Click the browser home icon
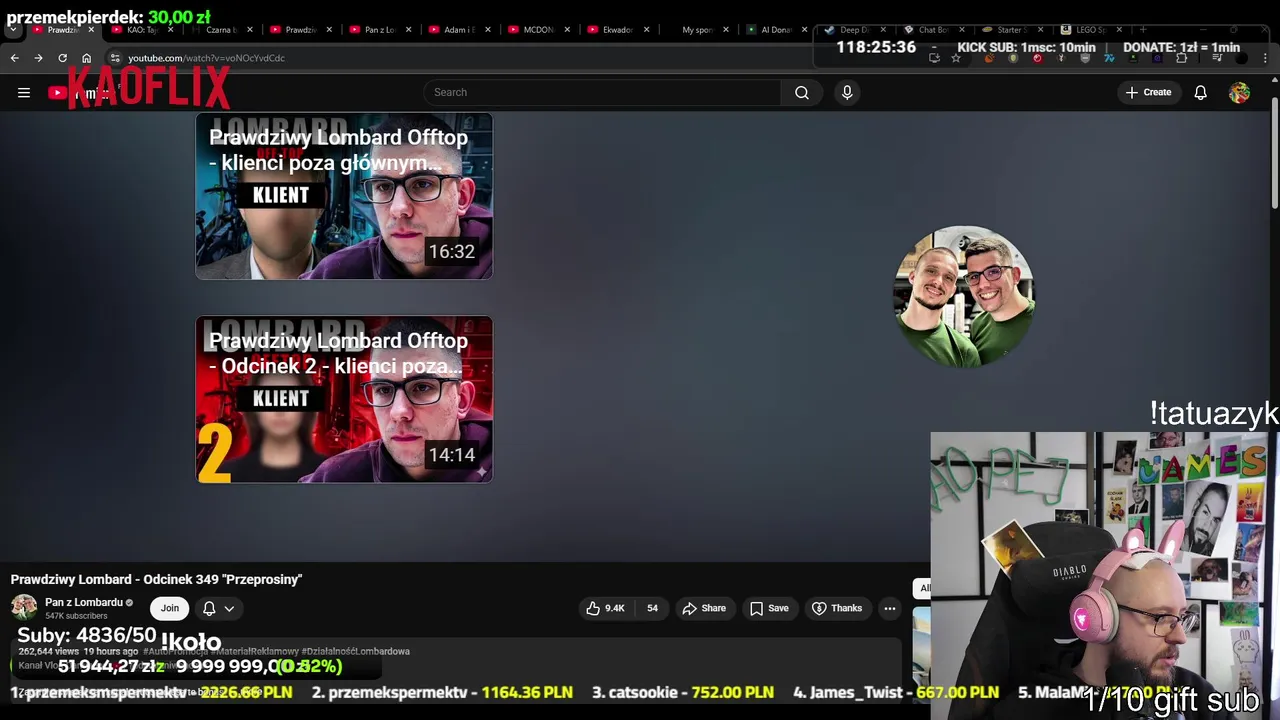 pos(86,58)
